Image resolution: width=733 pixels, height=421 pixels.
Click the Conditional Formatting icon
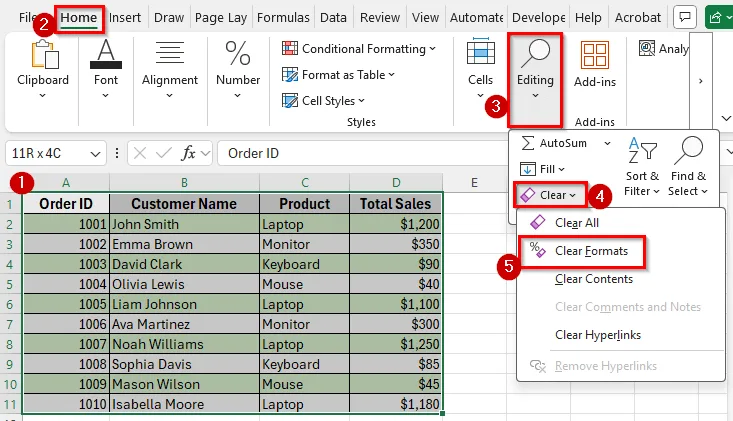290,48
